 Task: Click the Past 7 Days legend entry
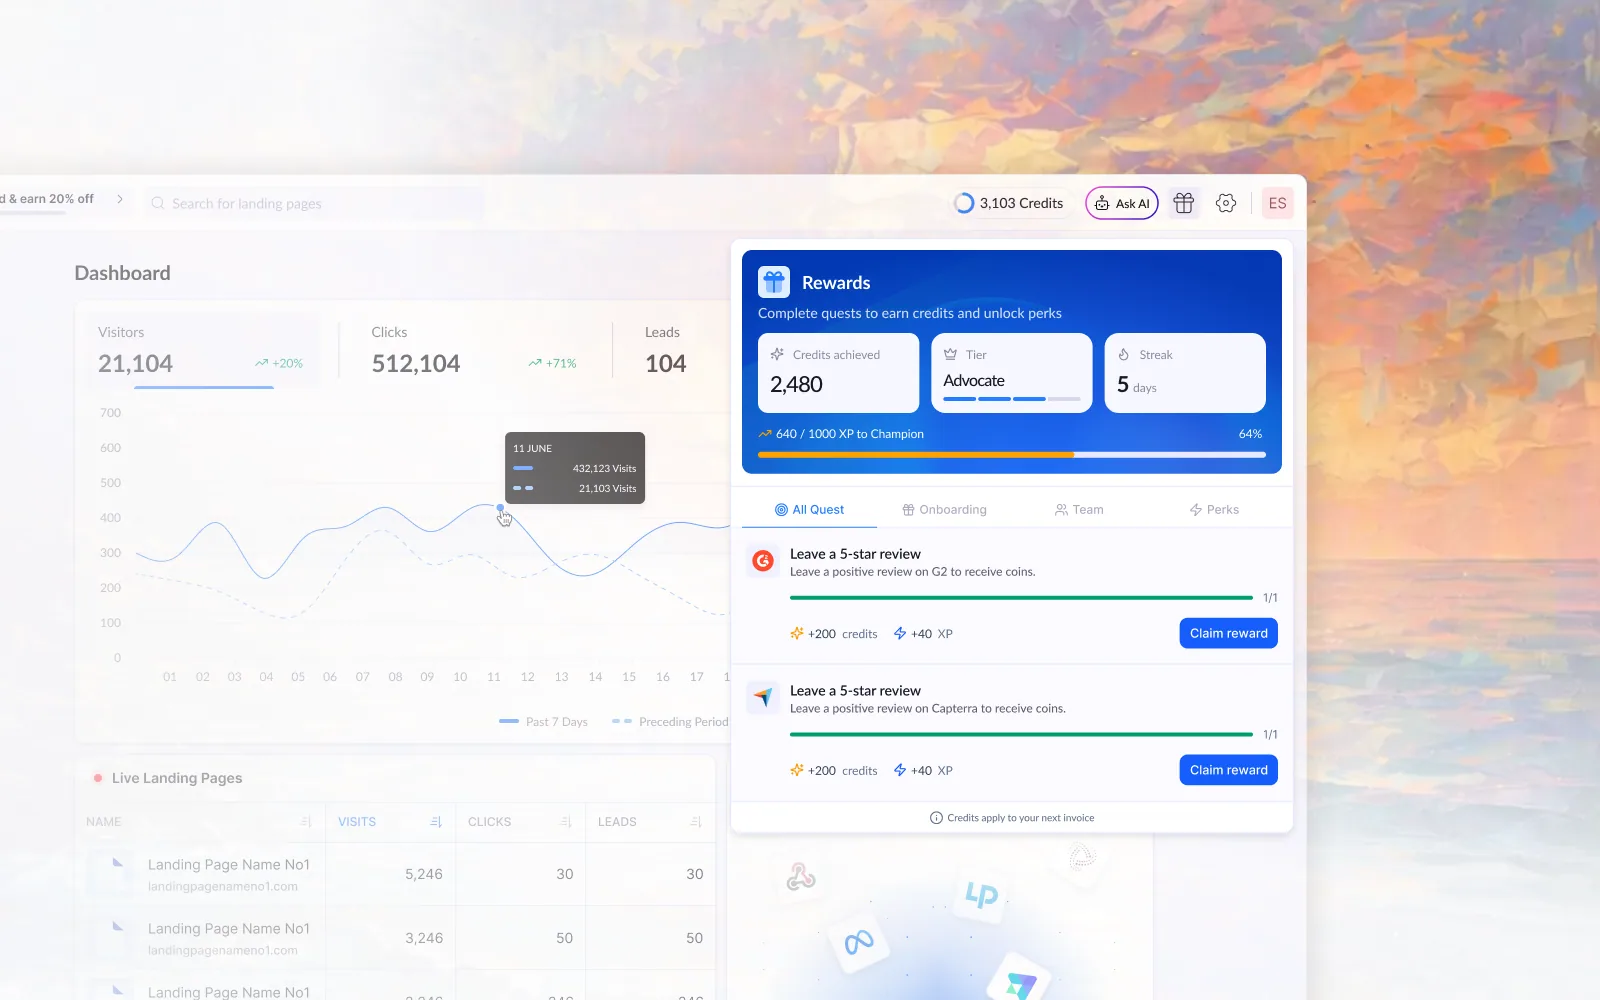543,722
